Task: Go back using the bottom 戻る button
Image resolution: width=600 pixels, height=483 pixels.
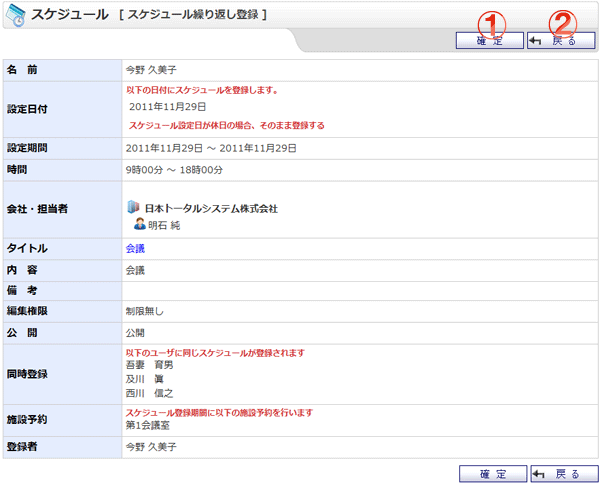Action: pyautogui.click(x=564, y=473)
